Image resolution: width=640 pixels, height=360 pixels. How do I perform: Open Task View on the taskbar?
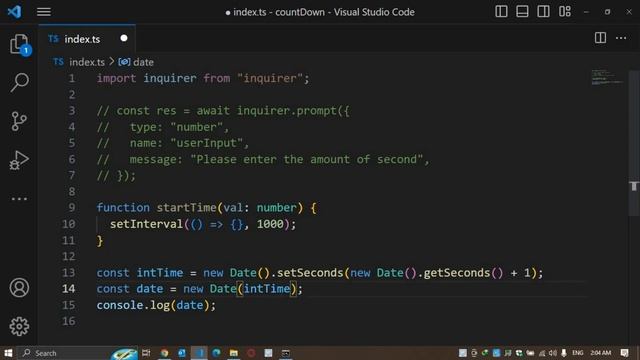tap(146, 353)
